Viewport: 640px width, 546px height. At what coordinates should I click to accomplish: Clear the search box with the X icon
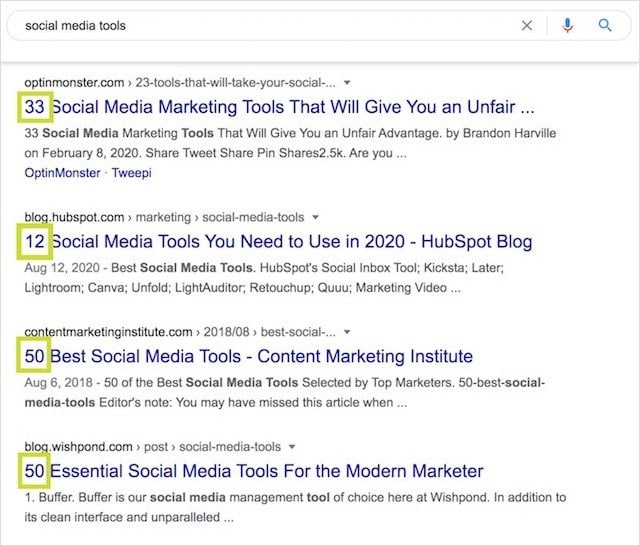click(x=527, y=26)
